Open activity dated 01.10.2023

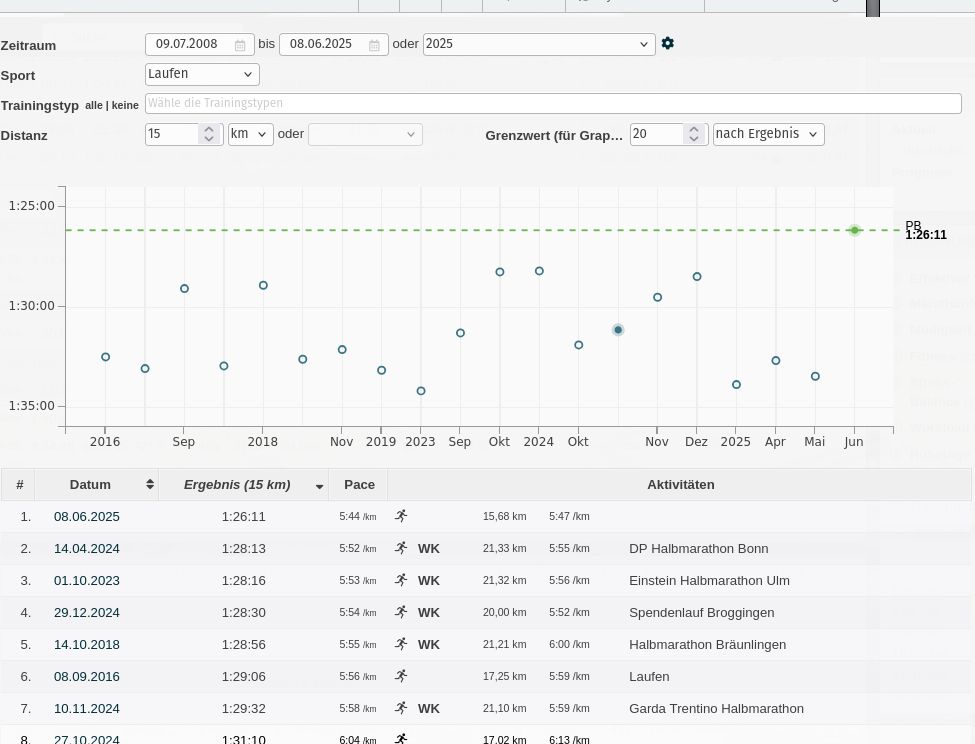(86, 581)
